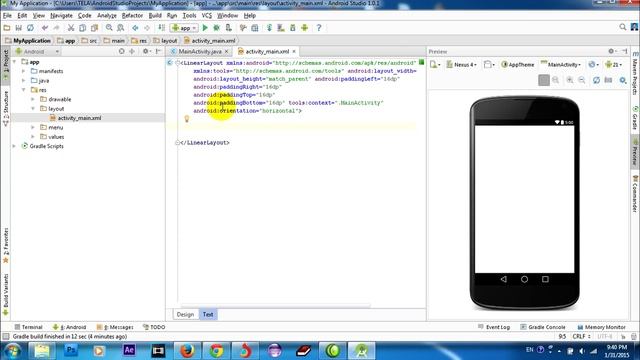The height and width of the screenshot is (360, 640).
Task: Expand the manifests folder
Action: pyautogui.click(x=24, y=71)
